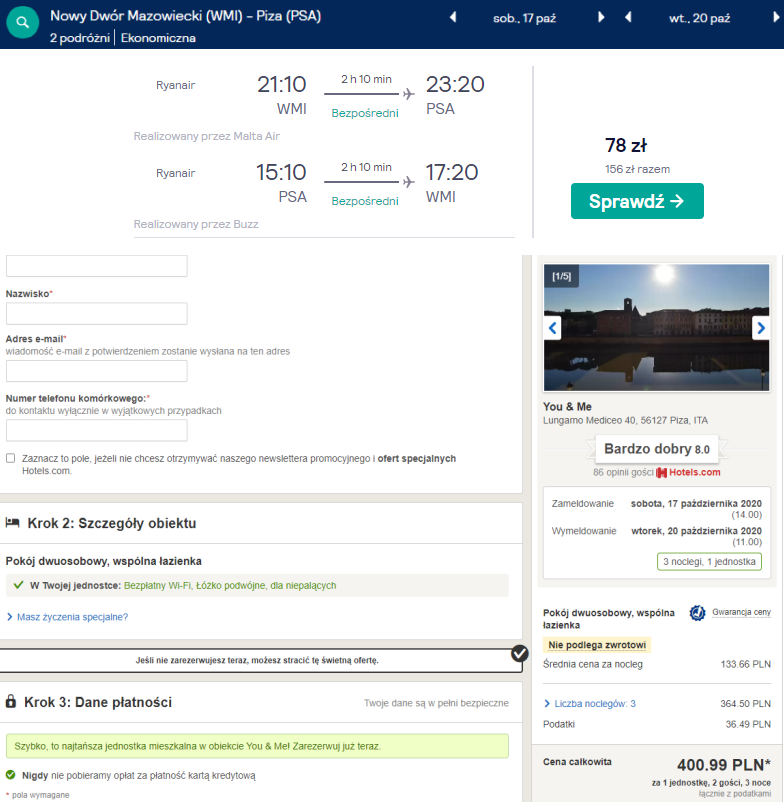This screenshot has width=784, height=802.
Task: Click the 78 zł price
Action: click(x=626, y=145)
